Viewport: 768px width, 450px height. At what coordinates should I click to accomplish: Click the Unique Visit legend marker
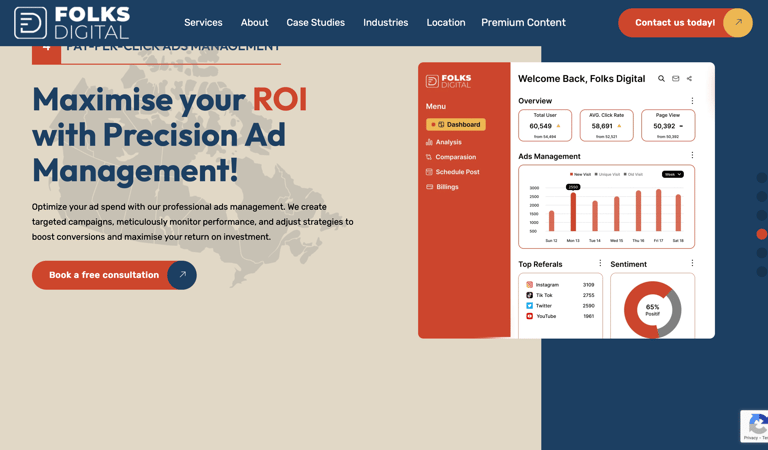click(x=596, y=174)
